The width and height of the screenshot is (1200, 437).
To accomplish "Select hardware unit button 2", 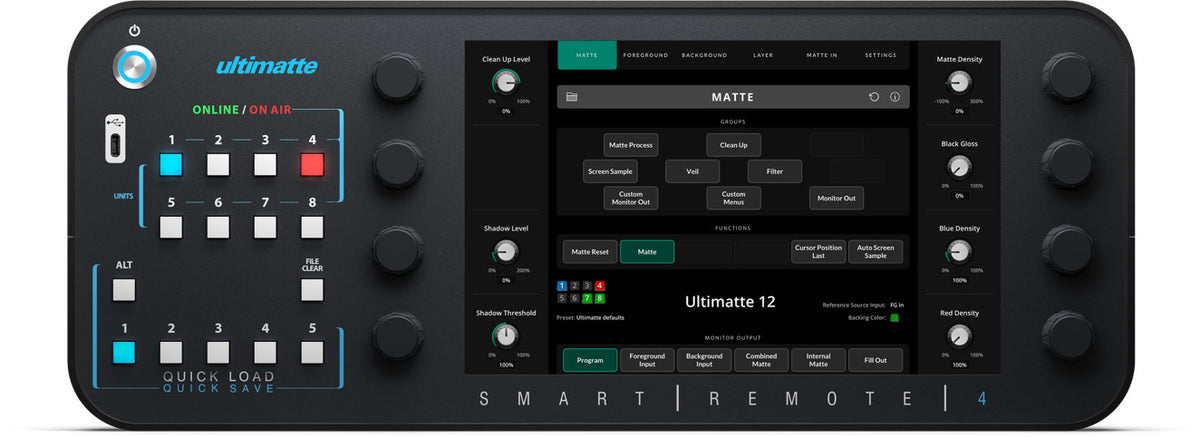I will pos(219,165).
